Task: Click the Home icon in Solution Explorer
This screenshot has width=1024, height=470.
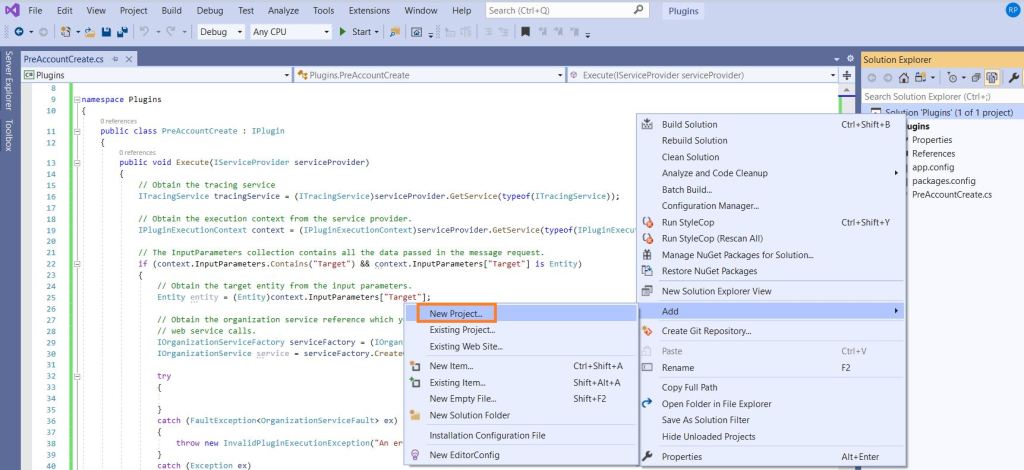Action: [904, 77]
